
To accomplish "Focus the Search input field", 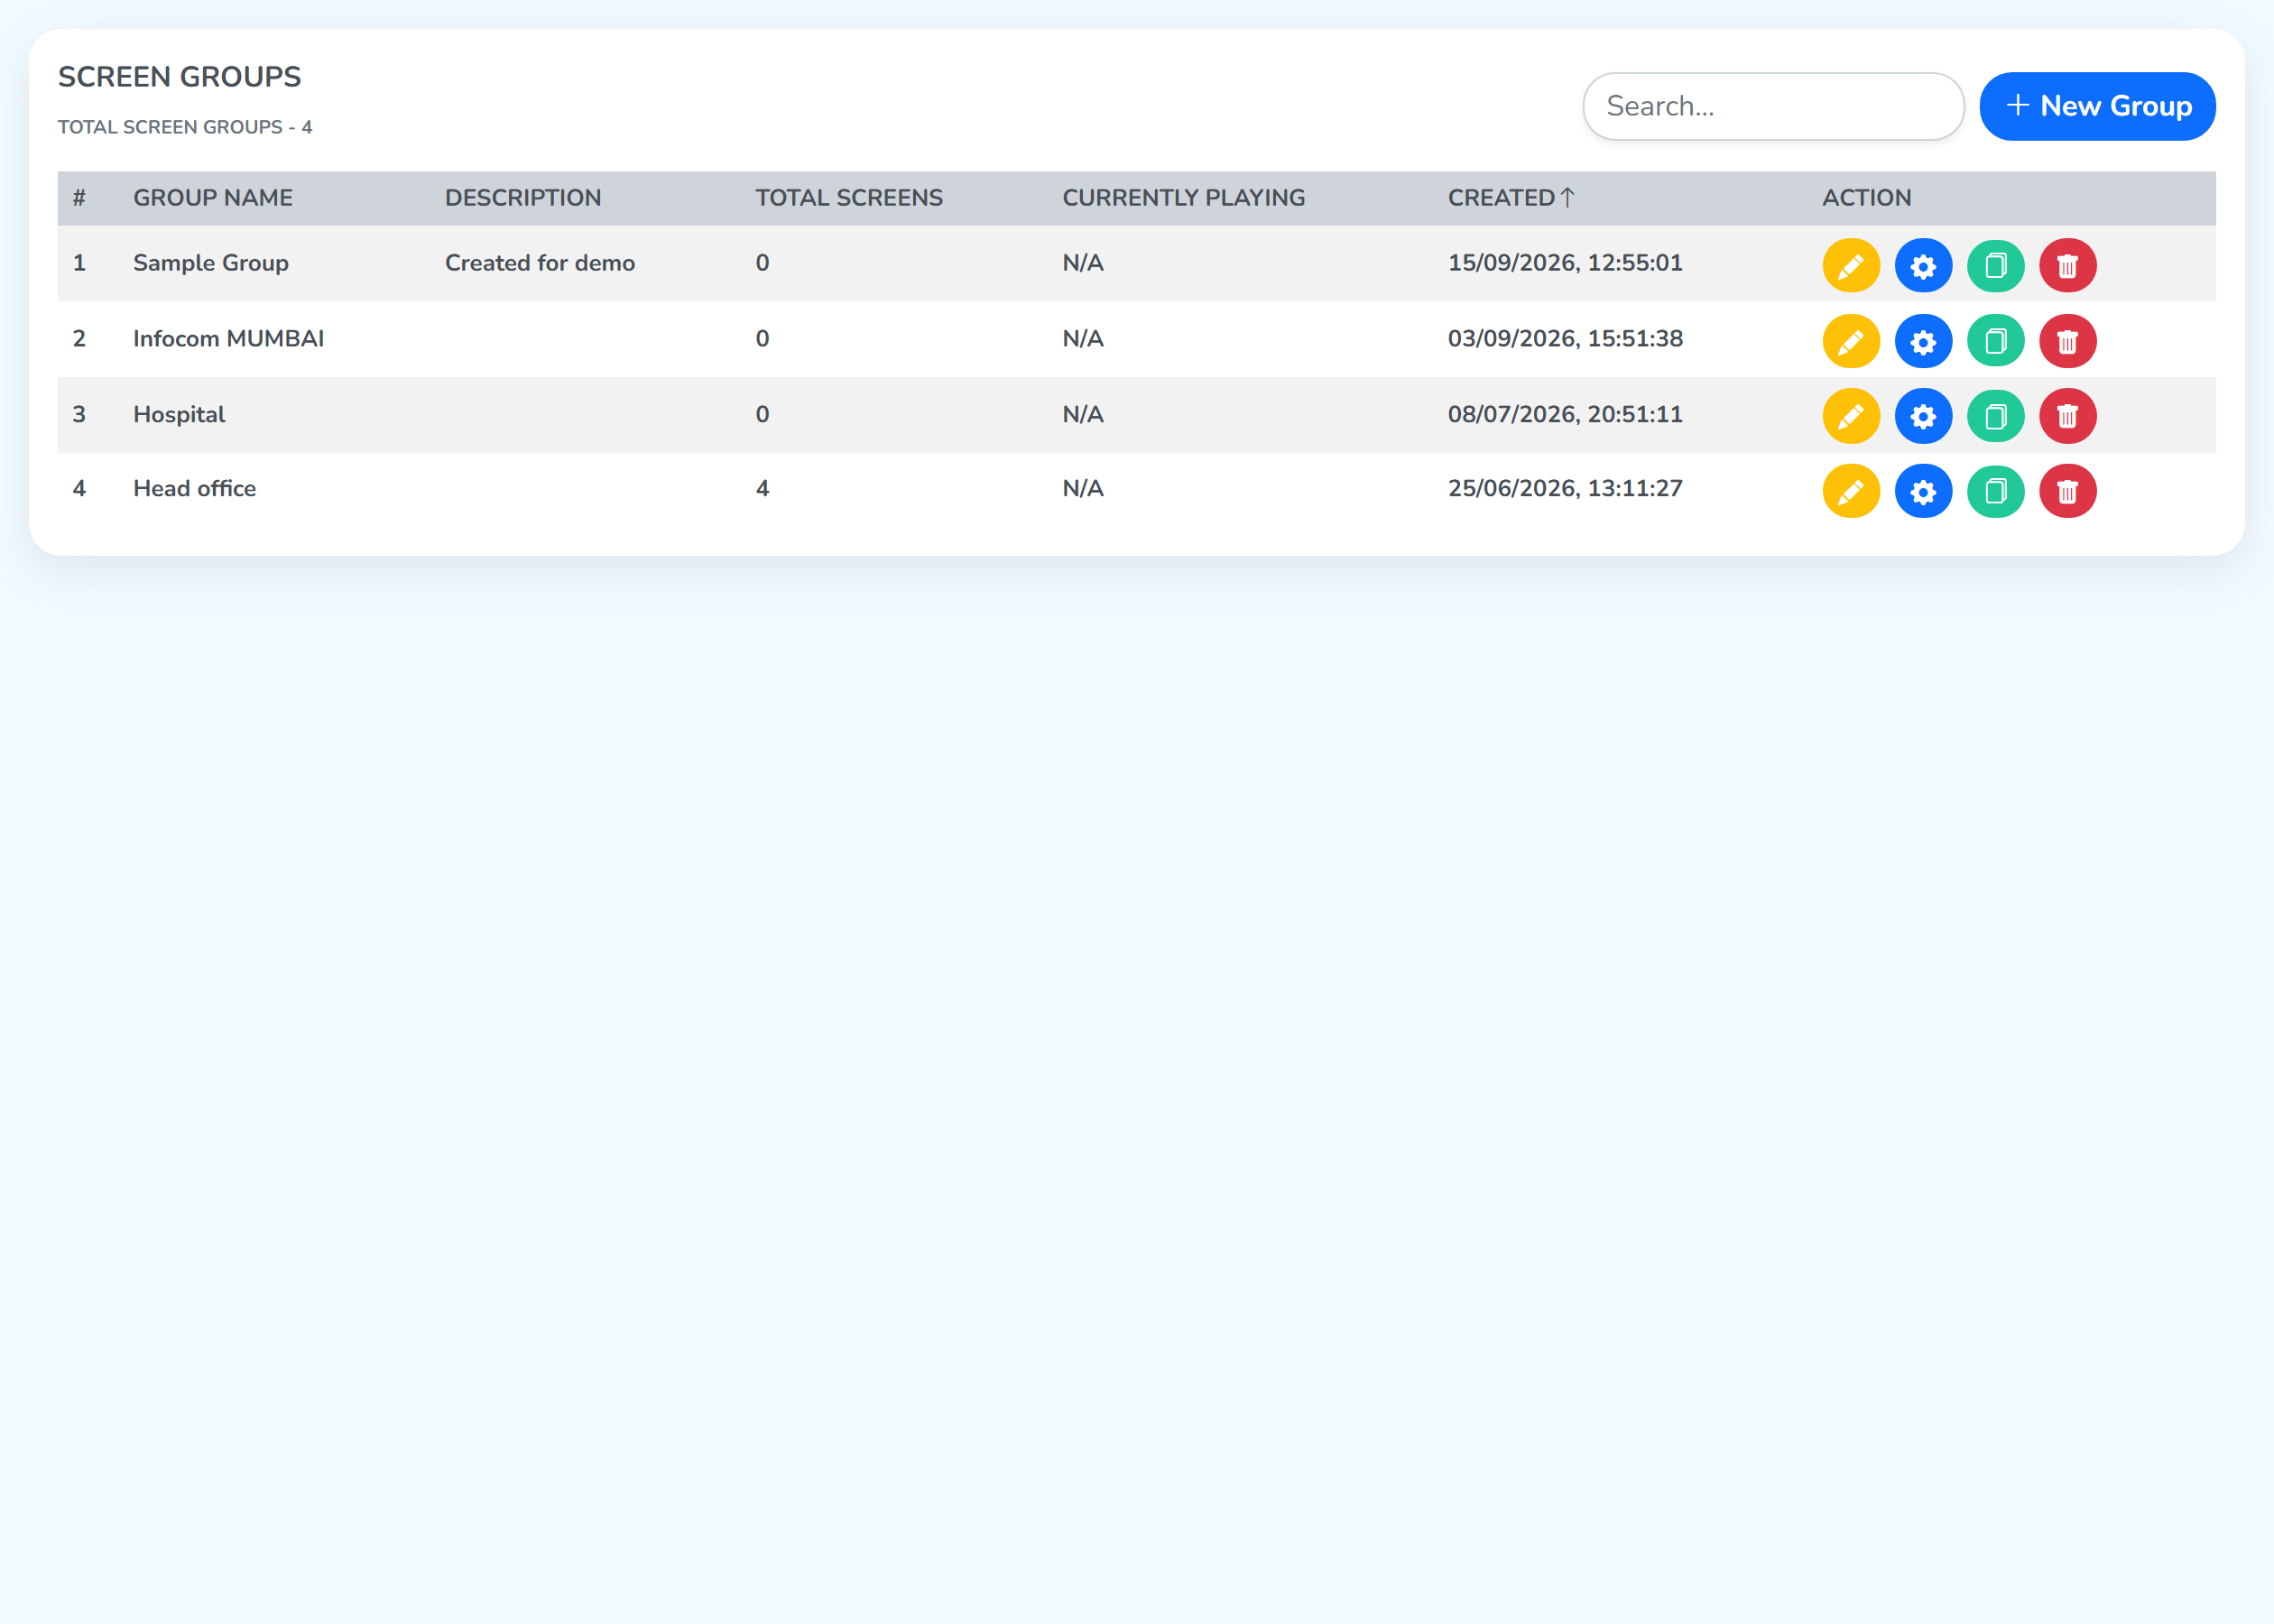I will 1772,106.
